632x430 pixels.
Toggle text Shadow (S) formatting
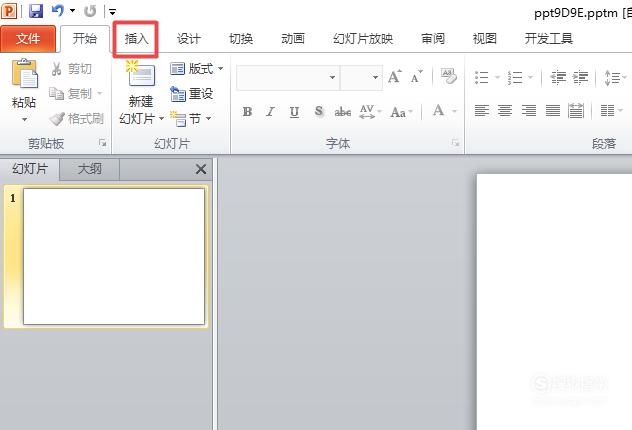(319, 111)
